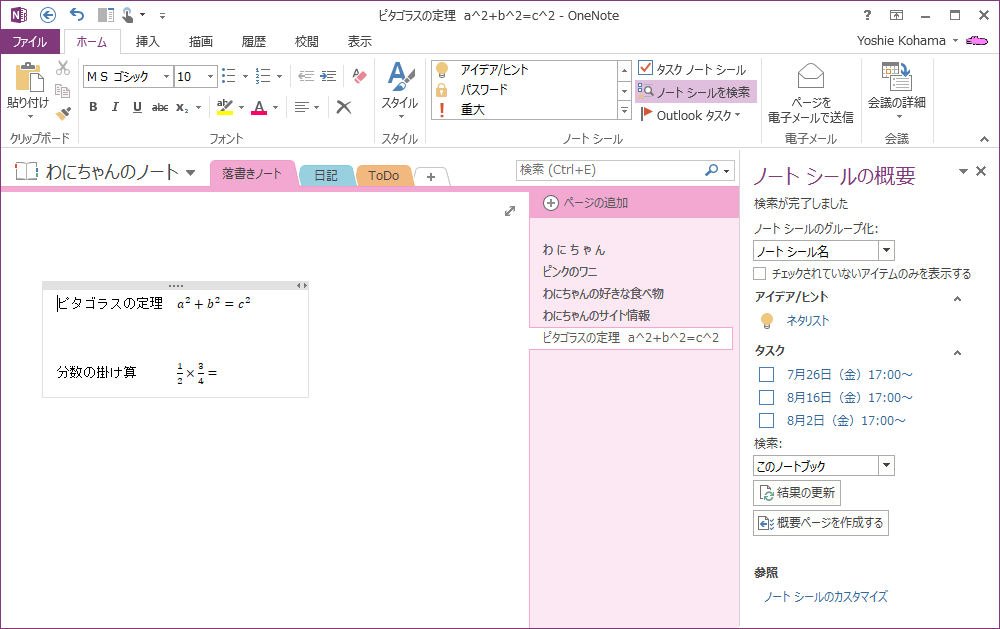Image resolution: width=1000 pixels, height=629 pixels.
Task: Click paragraph alignment icon
Action: [x=302, y=107]
